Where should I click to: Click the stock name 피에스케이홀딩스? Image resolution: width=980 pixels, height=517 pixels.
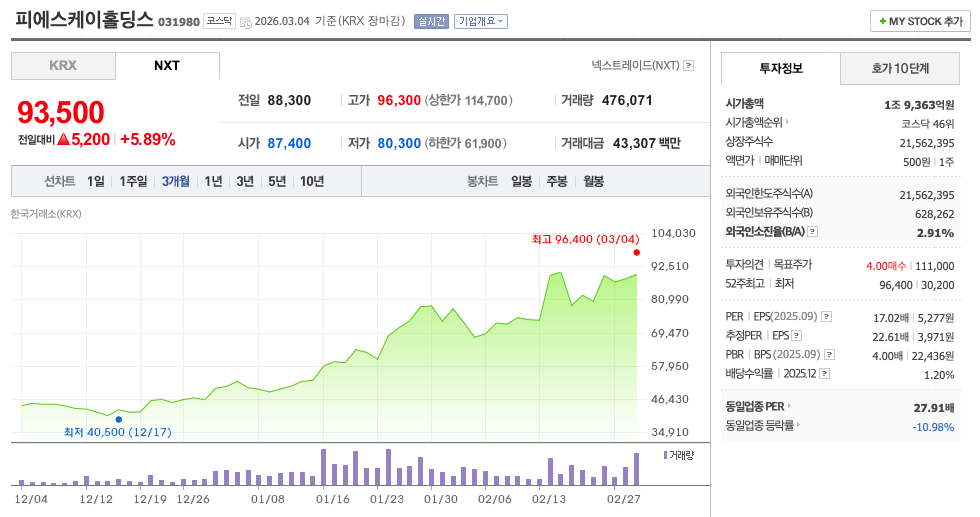pos(84,19)
